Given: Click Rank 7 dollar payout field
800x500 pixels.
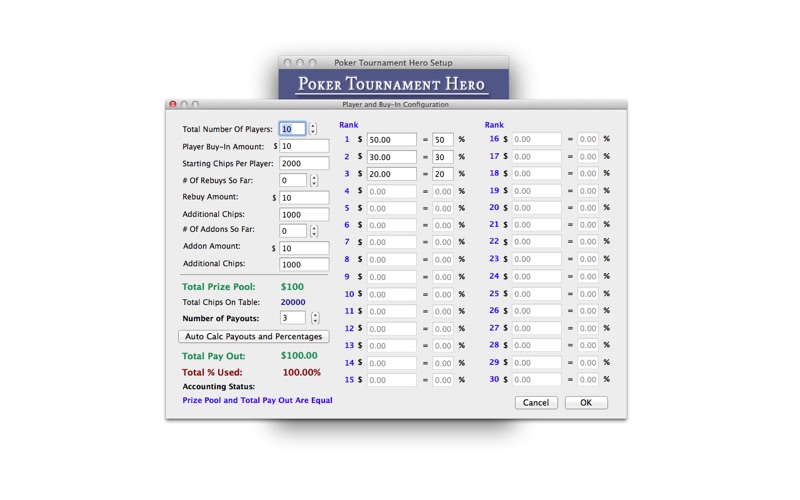Looking at the screenshot, I should pos(392,242).
